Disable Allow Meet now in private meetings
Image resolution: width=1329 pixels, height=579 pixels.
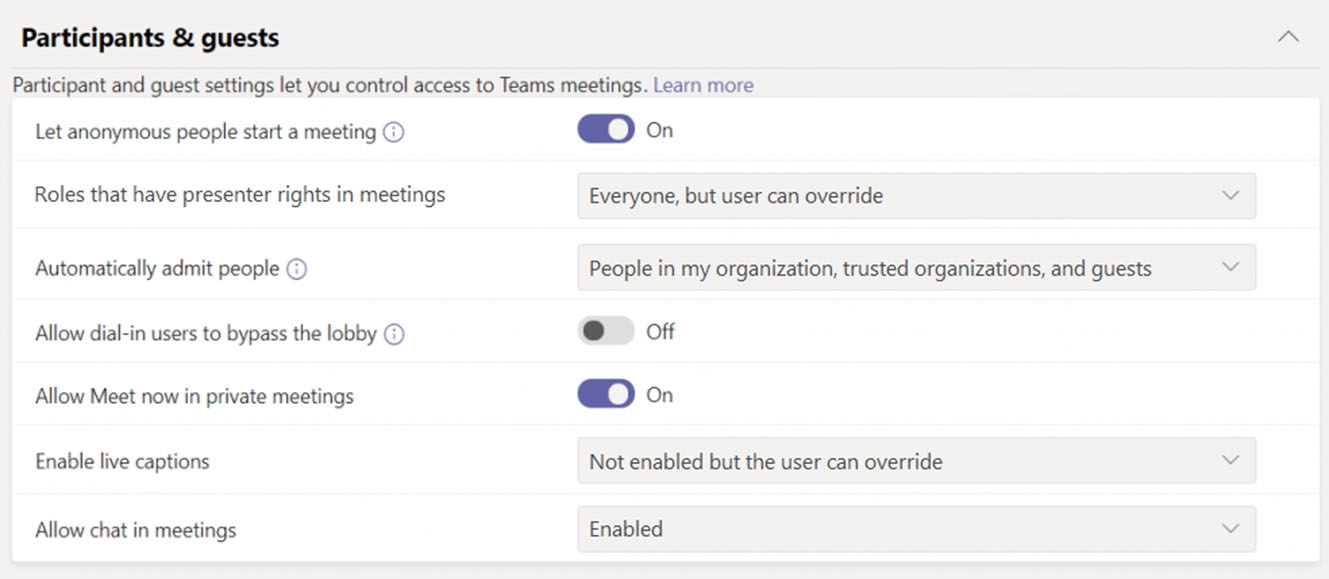606,394
